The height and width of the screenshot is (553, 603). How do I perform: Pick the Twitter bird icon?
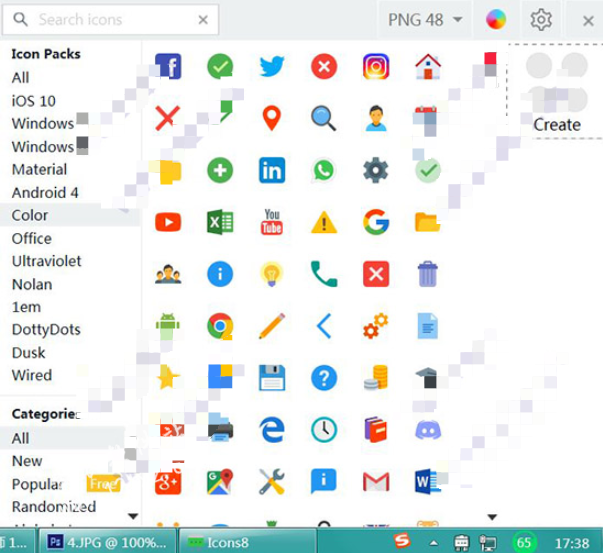272,66
